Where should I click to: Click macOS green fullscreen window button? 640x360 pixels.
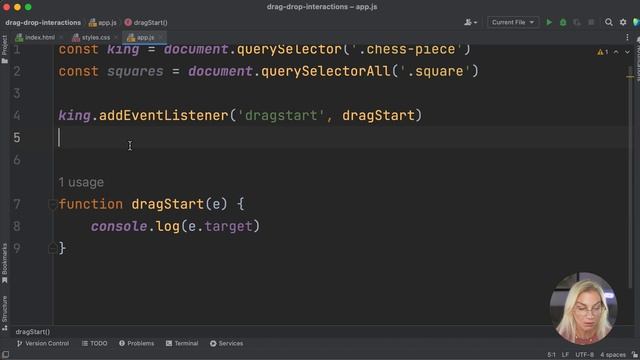[x=28, y=7]
